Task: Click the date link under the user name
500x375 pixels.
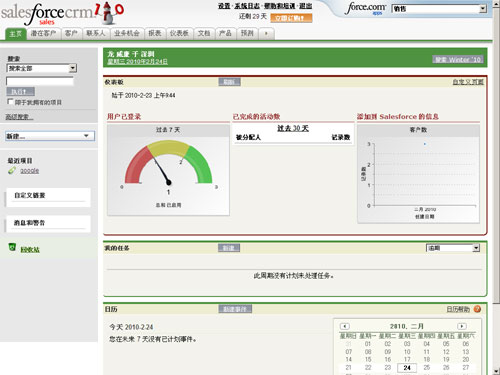Action: (x=137, y=62)
